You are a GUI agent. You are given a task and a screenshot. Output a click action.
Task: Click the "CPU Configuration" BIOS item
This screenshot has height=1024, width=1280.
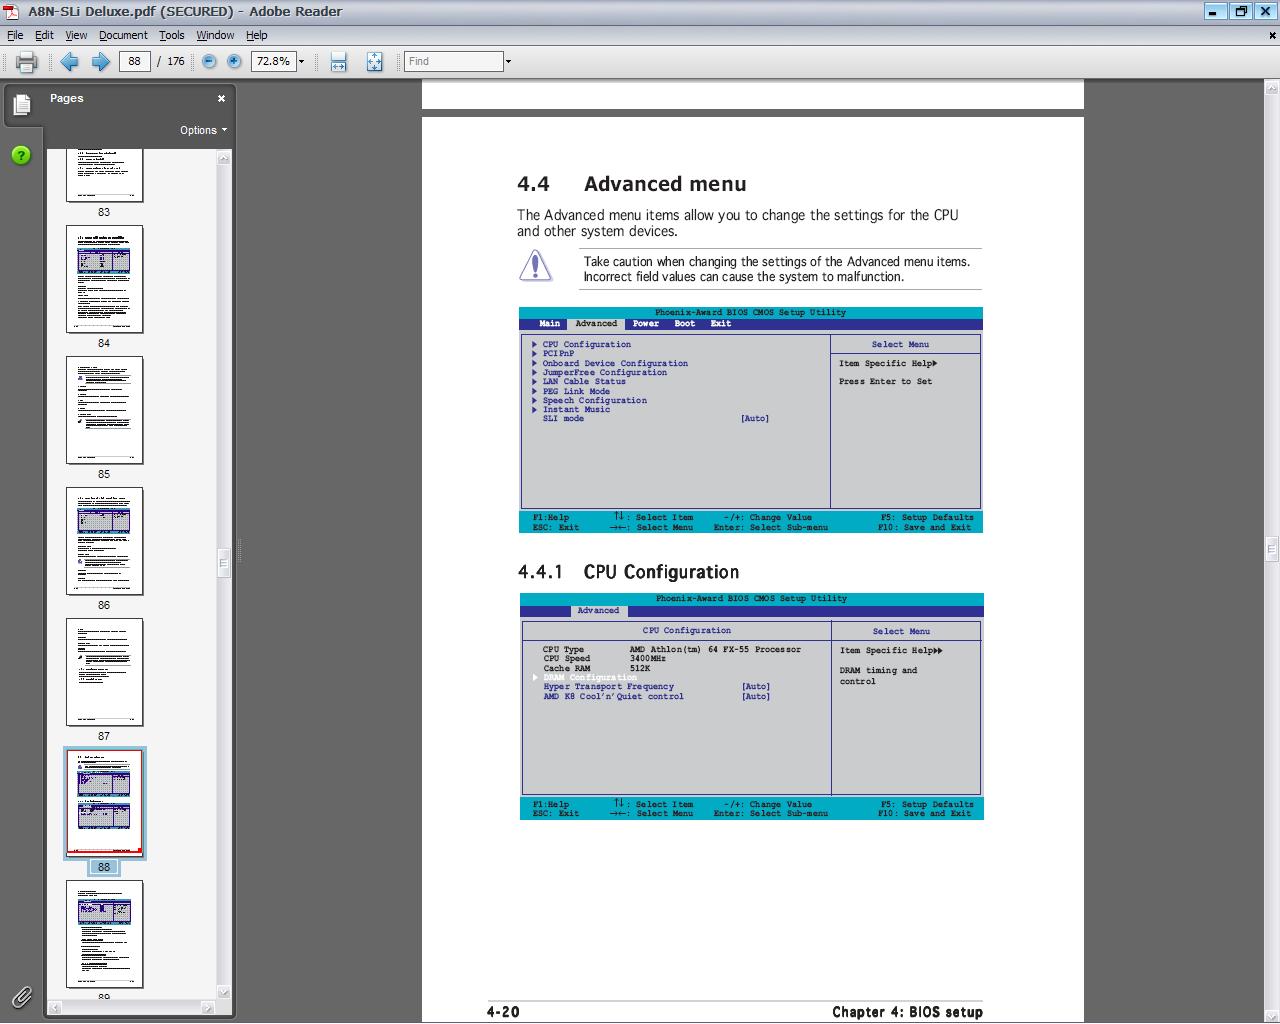[586, 344]
